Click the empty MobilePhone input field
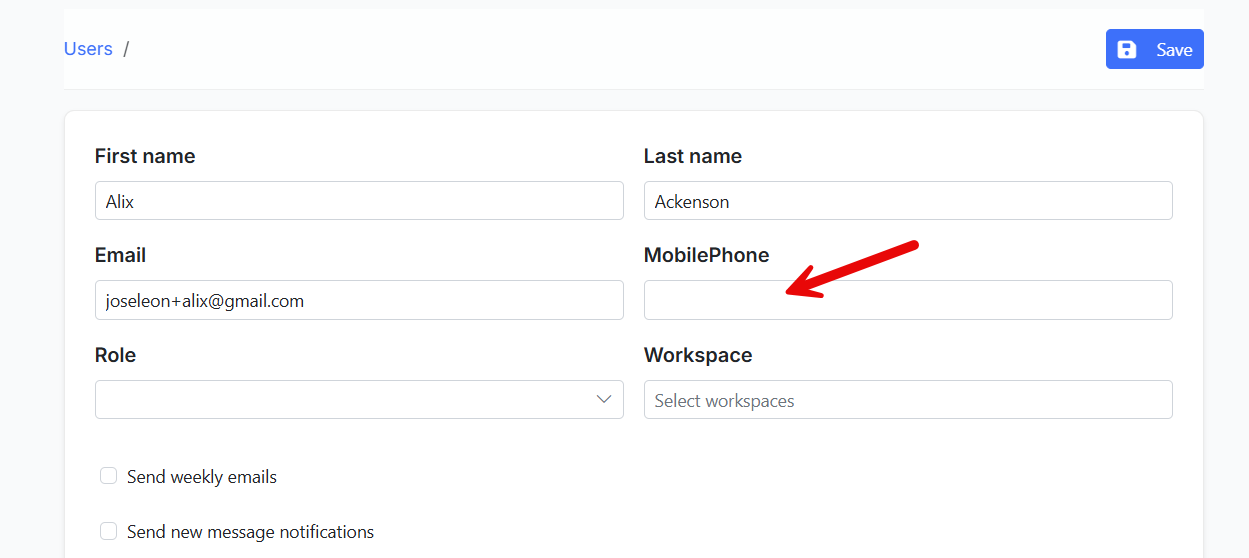1249x558 pixels. click(x=908, y=300)
